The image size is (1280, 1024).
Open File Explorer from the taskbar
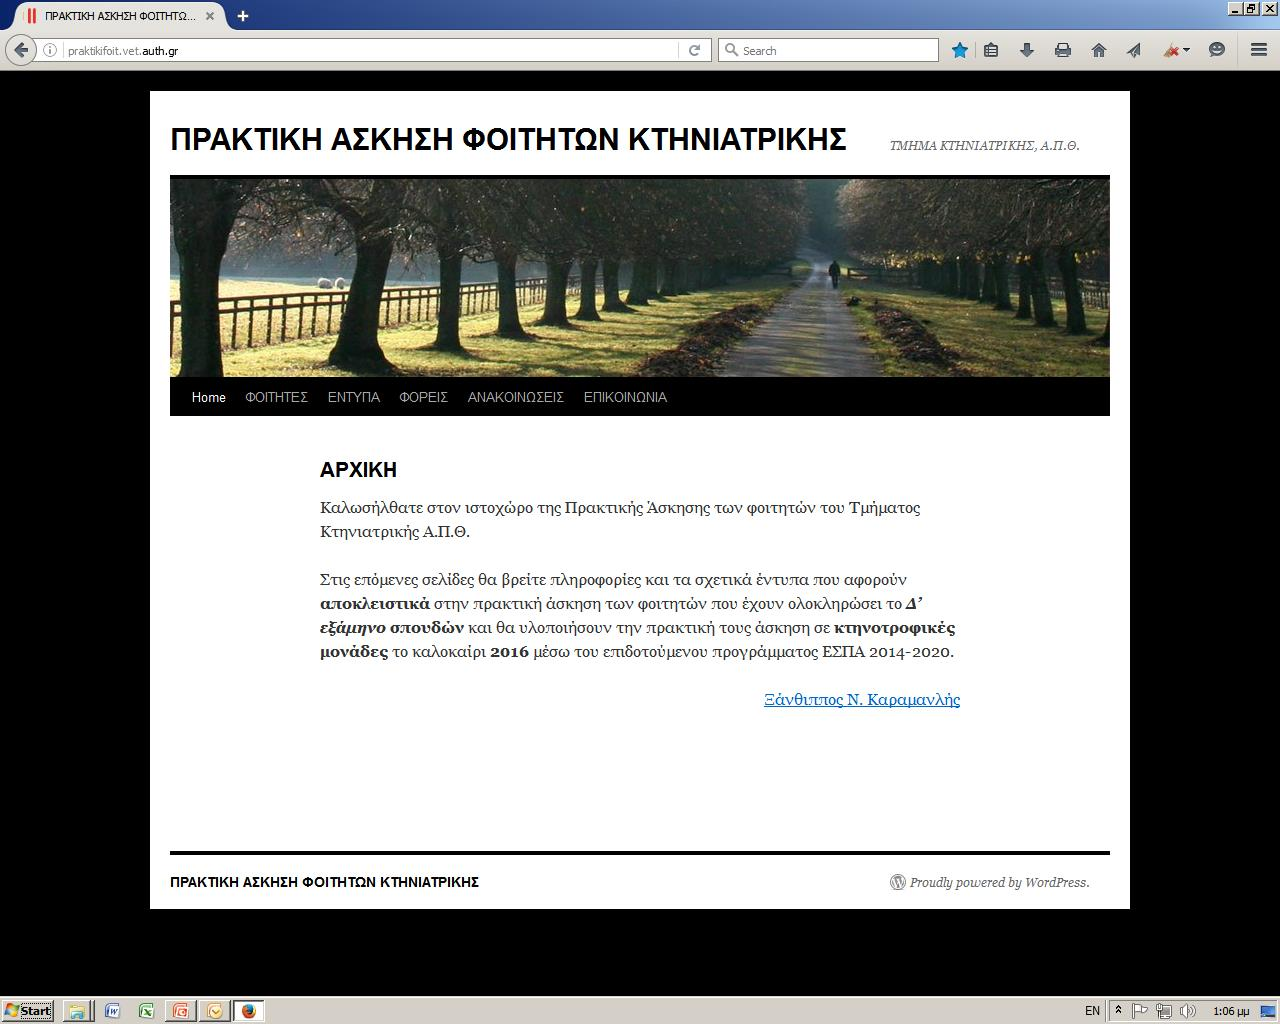click(76, 1010)
